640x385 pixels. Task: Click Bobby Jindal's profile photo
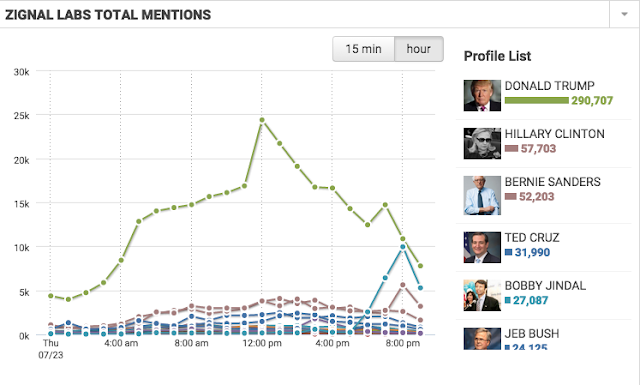[482, 295]
